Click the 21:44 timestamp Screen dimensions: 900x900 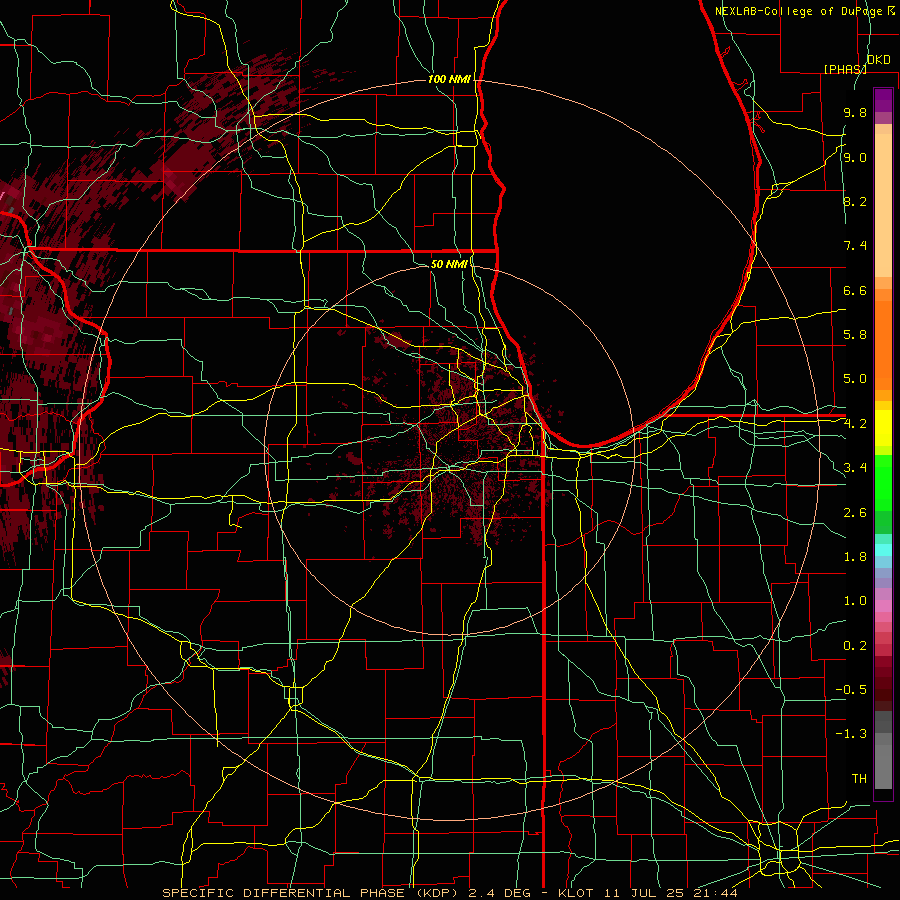(x=715, y=893)
